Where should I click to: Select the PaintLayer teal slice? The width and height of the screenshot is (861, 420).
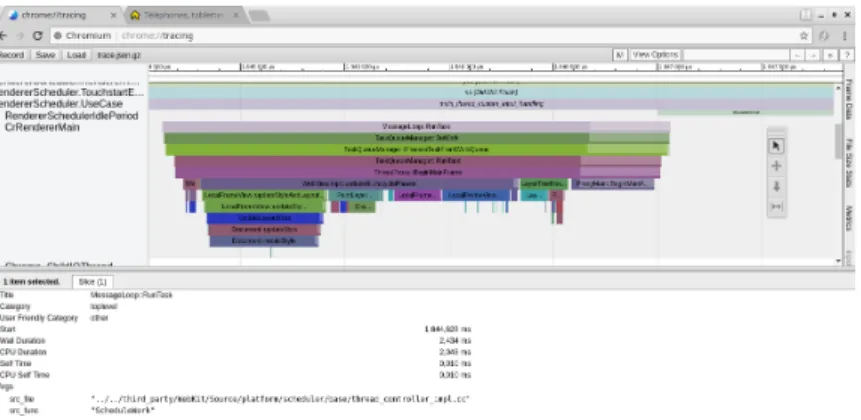357,195
